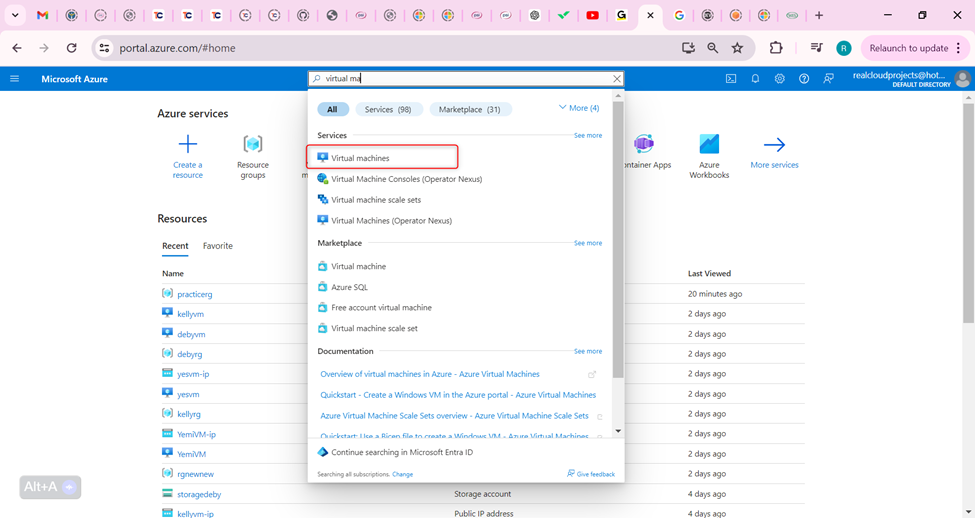Open account menu realcloudprojects avatar
Screen dimensions: 975x518
click(x=963, y=79)
